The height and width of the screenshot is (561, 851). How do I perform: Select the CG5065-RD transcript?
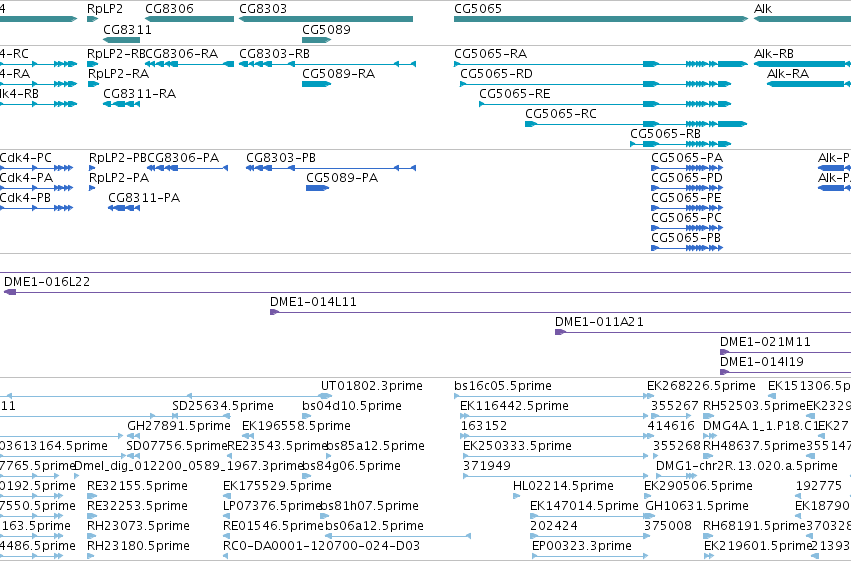tap(595, 84)
